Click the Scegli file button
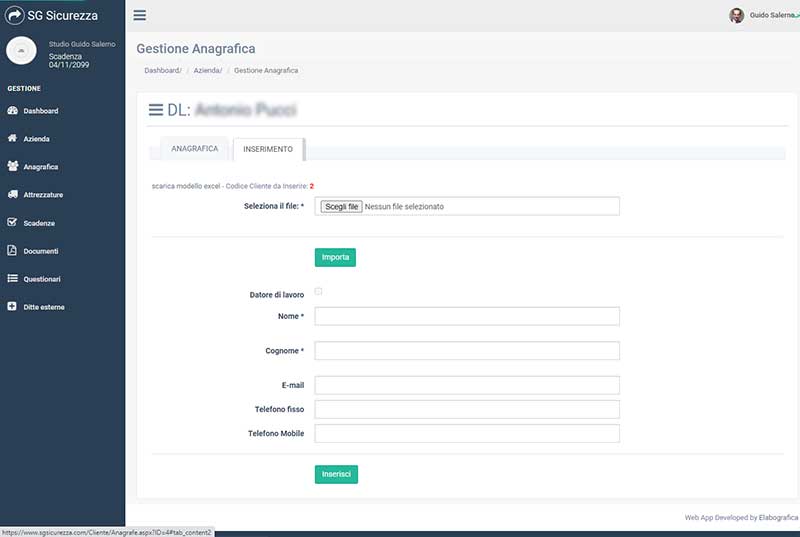 click(341, 207)
